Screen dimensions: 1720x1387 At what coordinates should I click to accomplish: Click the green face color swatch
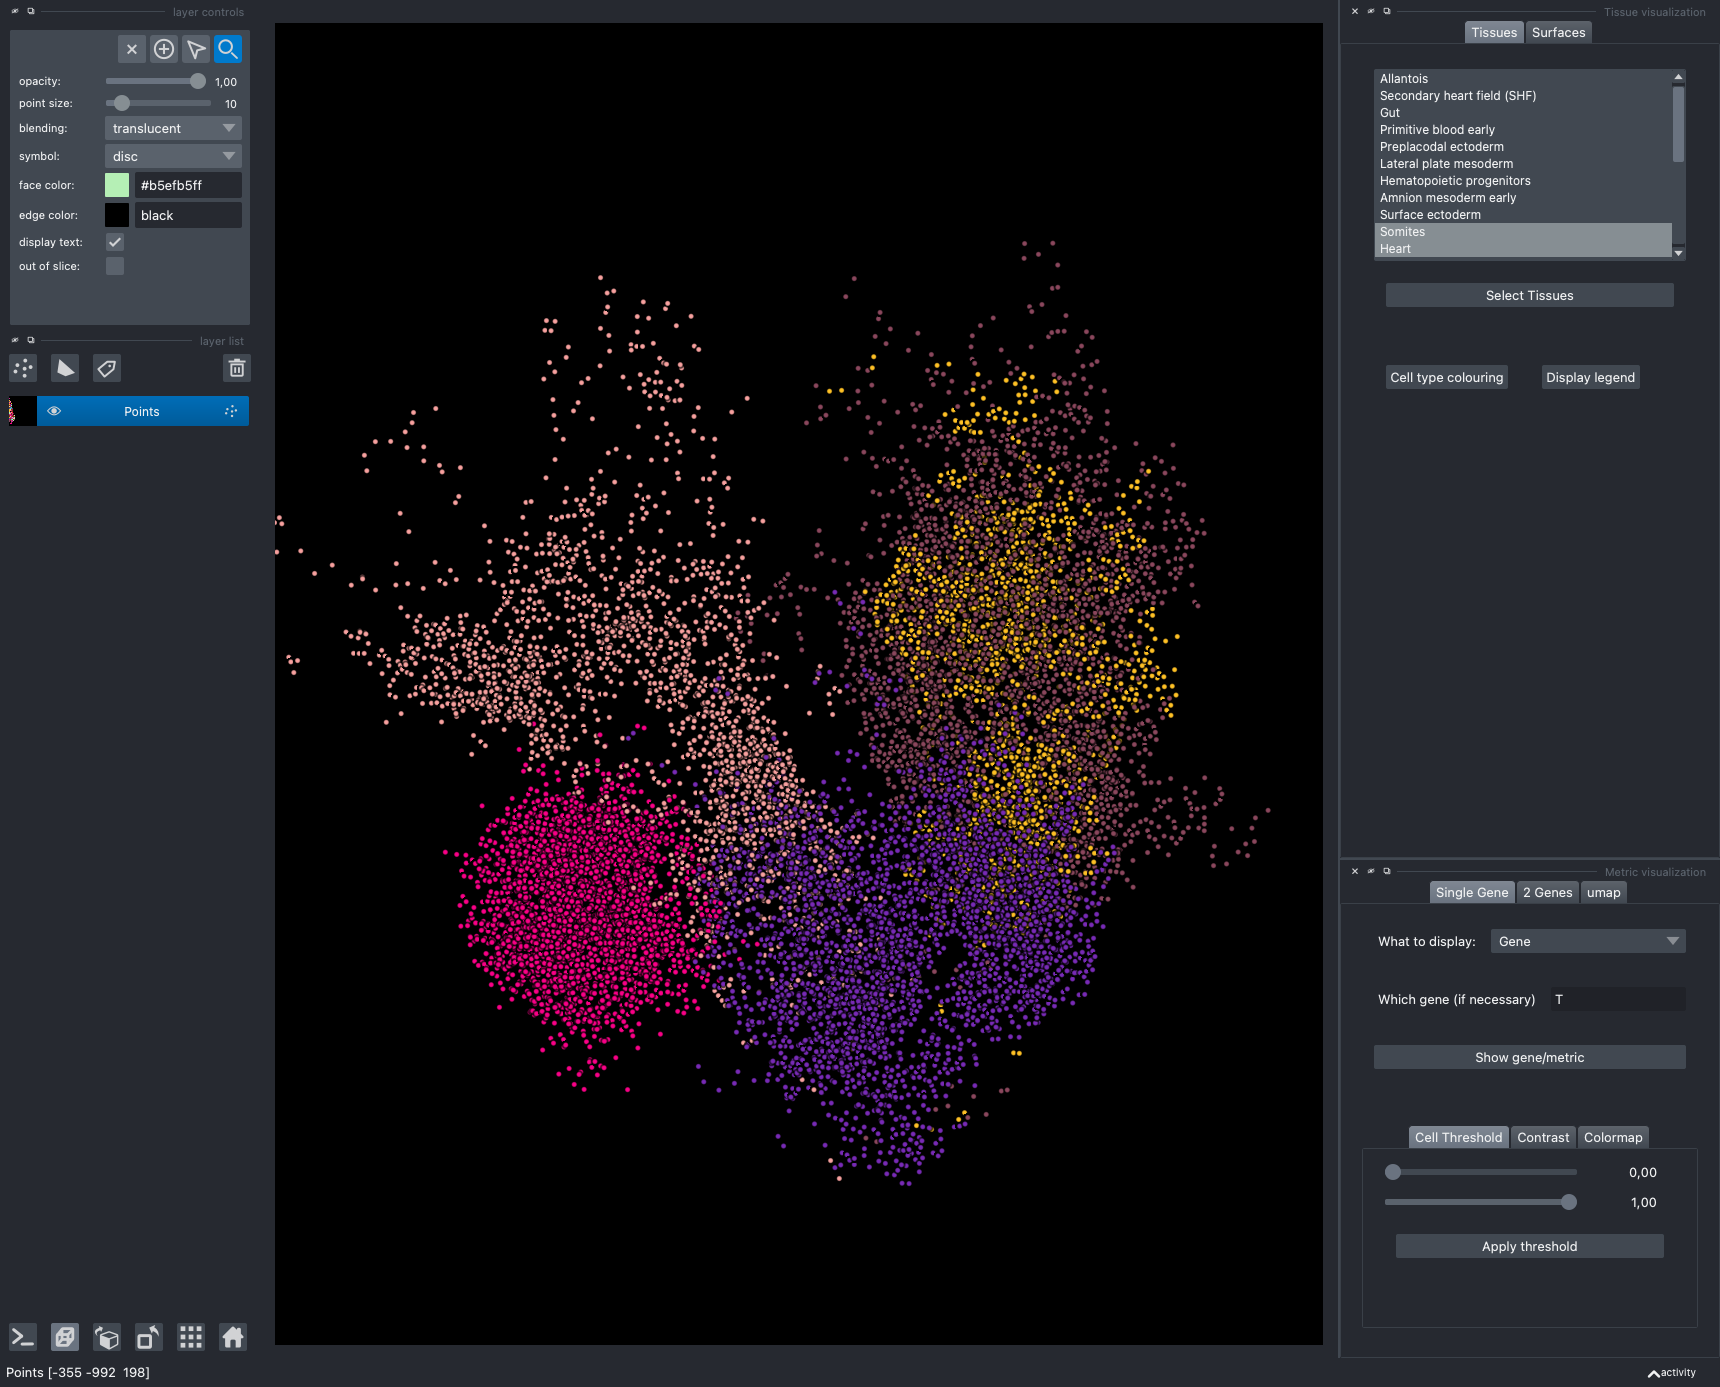tap(118, 185)
